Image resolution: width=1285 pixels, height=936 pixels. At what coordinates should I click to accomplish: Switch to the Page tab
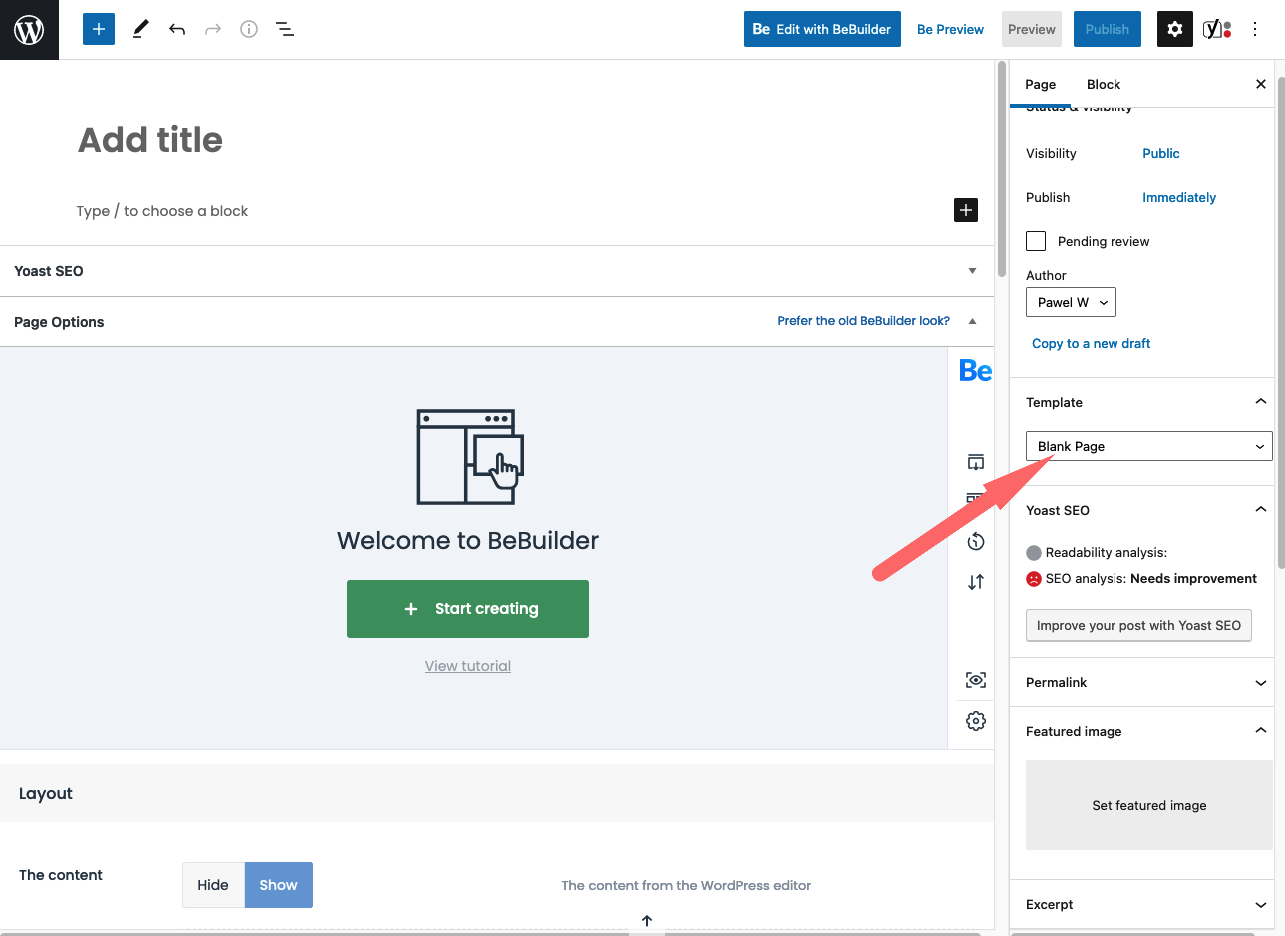tap(1041, 84)
